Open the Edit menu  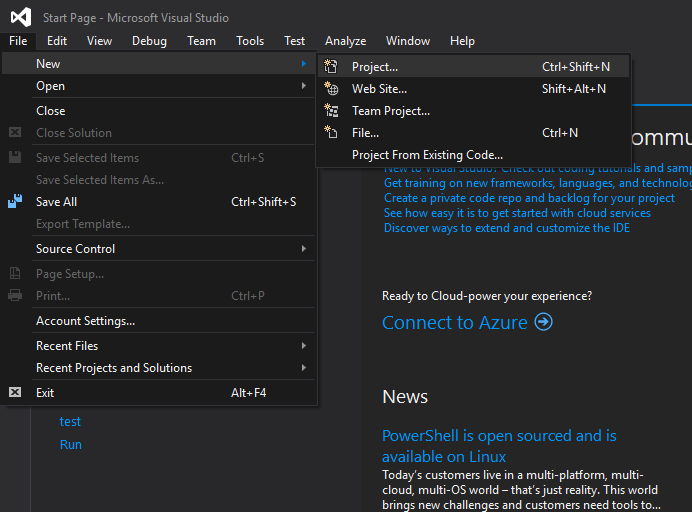pyautogui.click(x=57, y=41)
